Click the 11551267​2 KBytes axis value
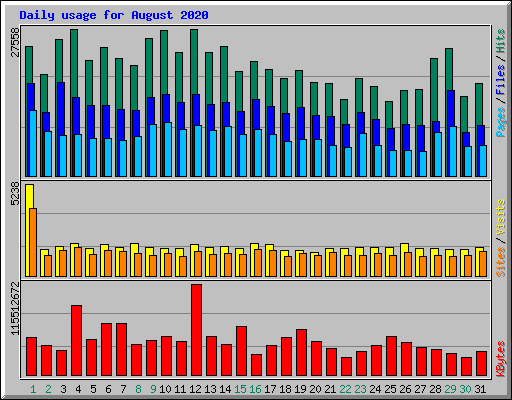This screenshot has width=512, height=400. pyautogui.click(x=15, y=308)
